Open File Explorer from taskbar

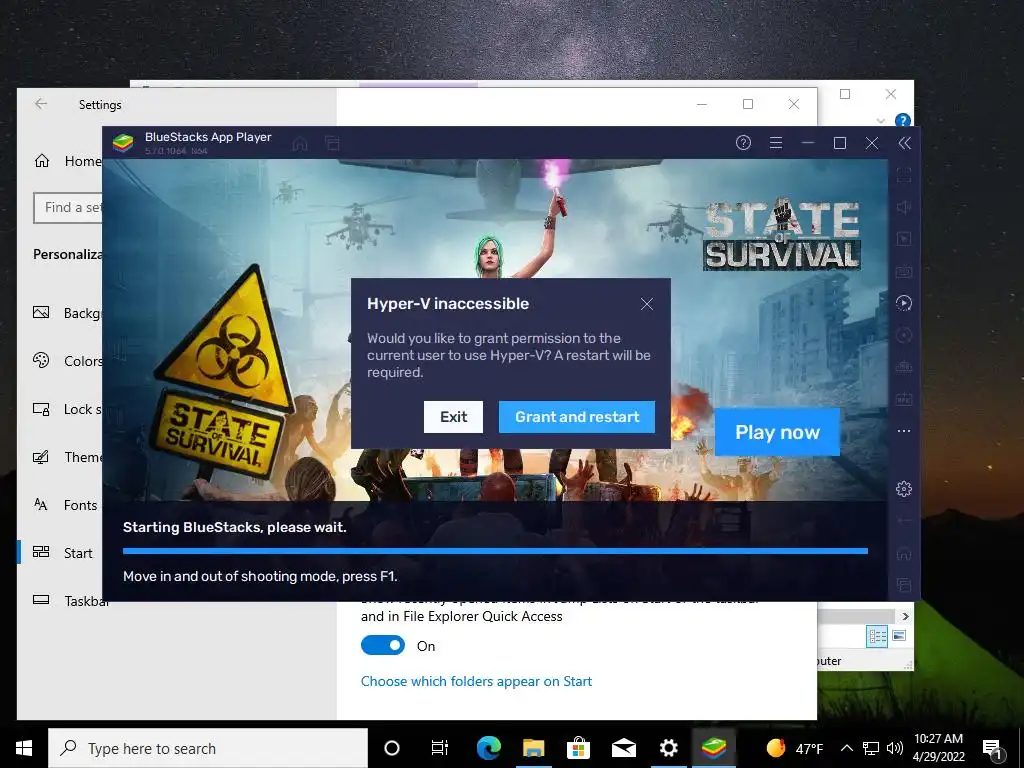pyautogui.click(x=534, y=748)
